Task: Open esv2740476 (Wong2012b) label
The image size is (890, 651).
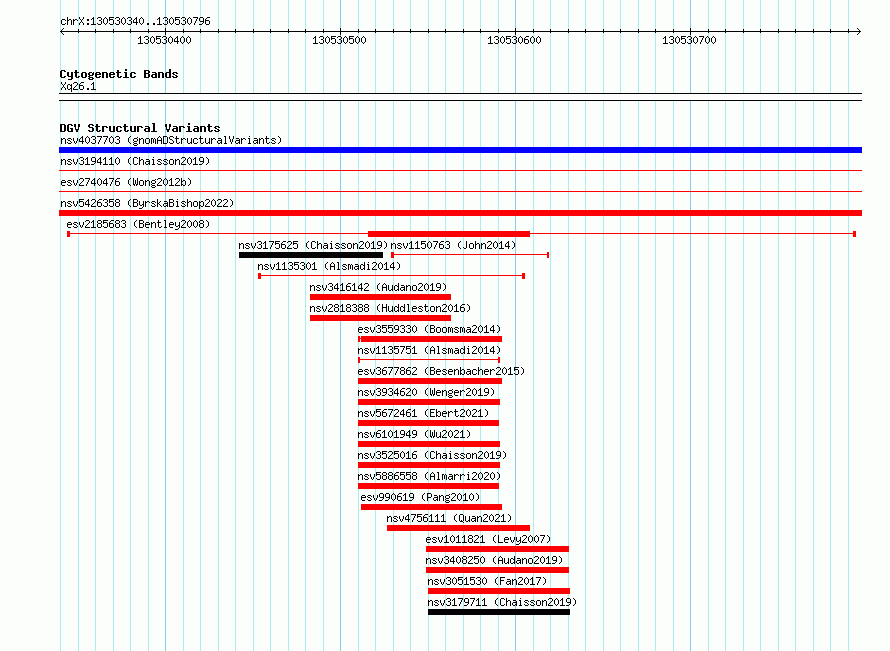Action: click(x=126, y=182)
